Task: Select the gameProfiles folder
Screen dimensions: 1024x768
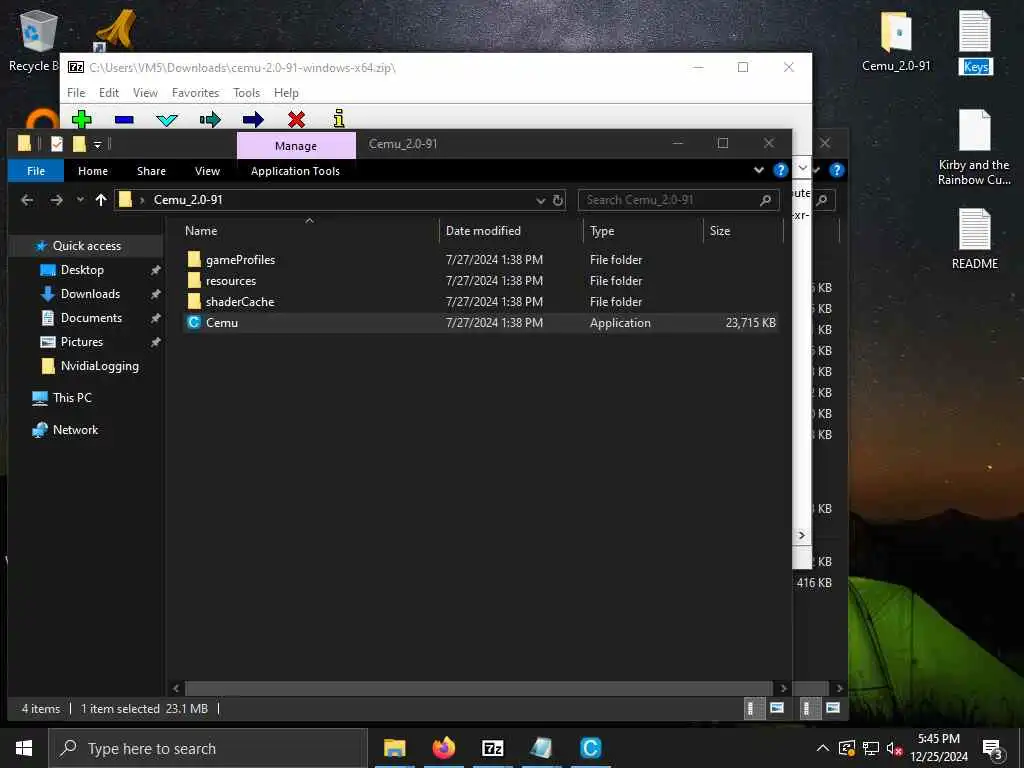Action: coord(240,259)
